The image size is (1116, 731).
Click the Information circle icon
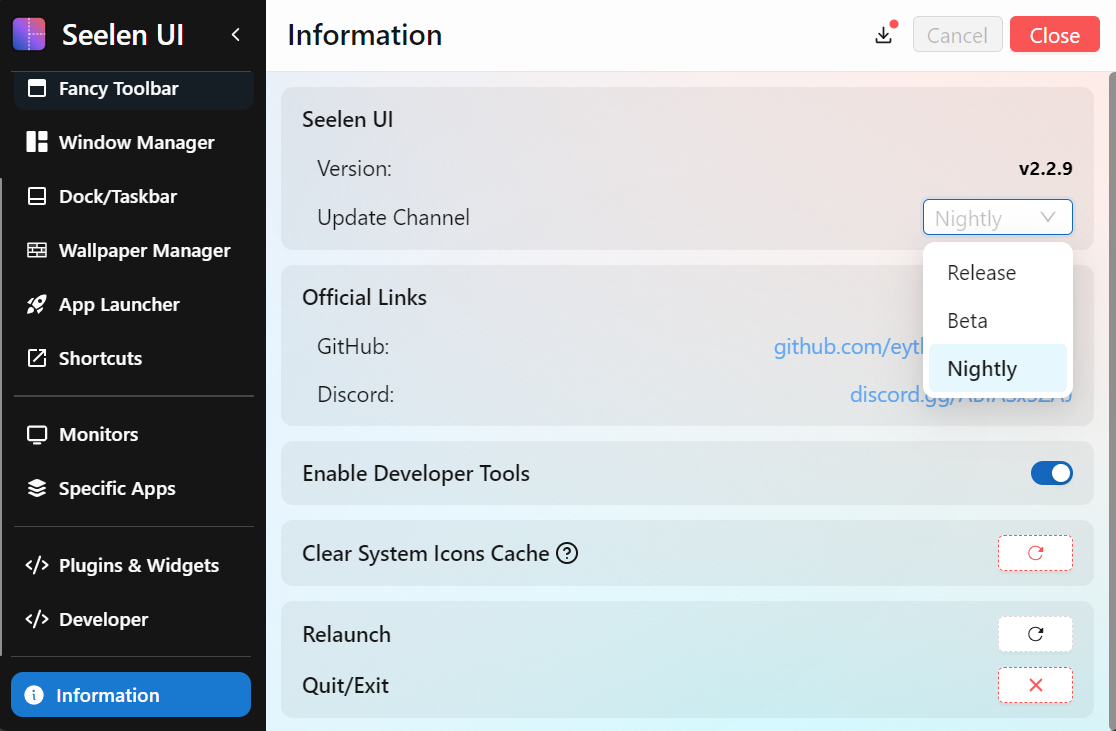tap(33, 695)
